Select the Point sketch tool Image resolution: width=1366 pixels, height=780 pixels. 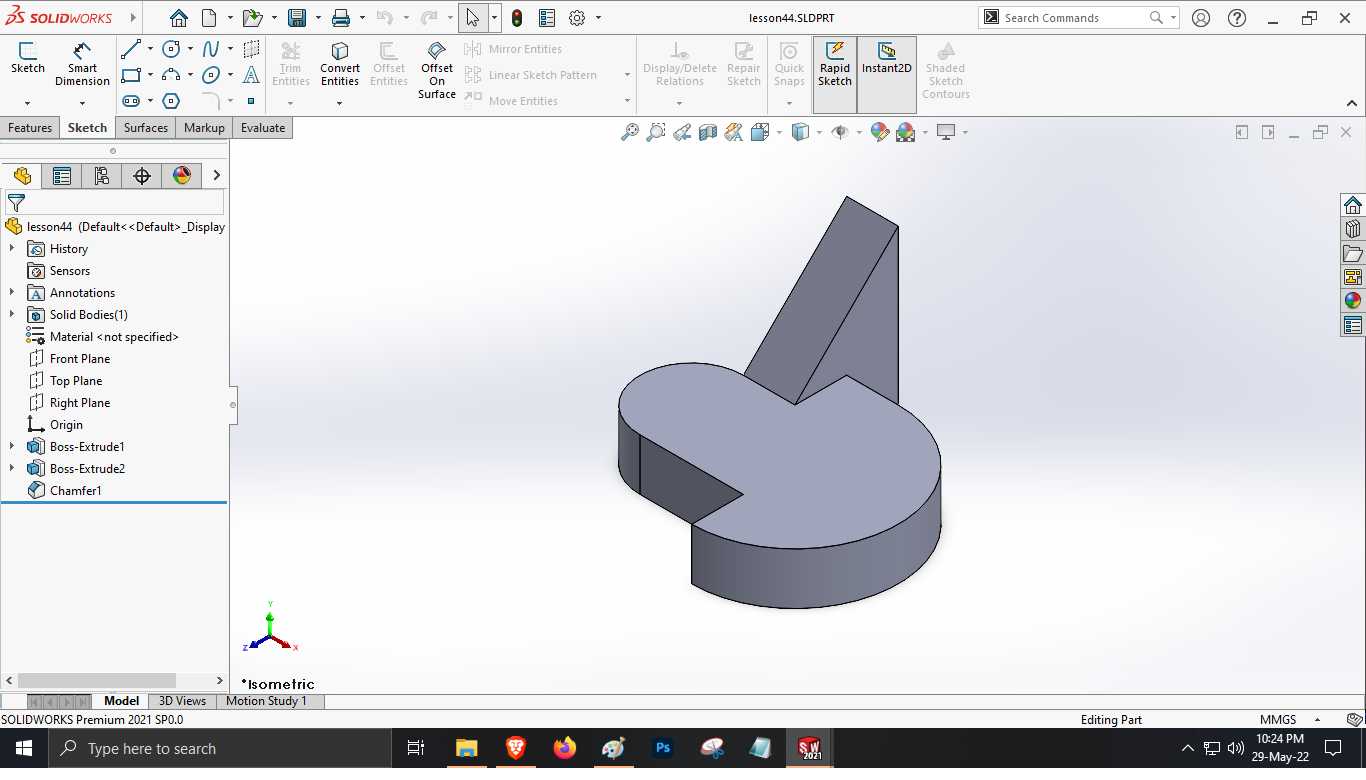coord(251,101)
